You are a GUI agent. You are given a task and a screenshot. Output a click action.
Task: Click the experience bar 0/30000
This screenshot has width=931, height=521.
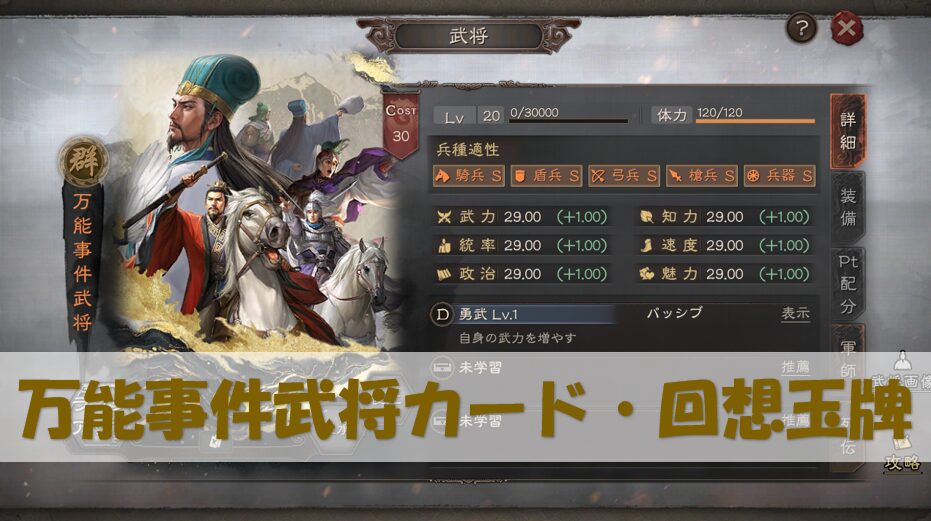pos(568,115)
